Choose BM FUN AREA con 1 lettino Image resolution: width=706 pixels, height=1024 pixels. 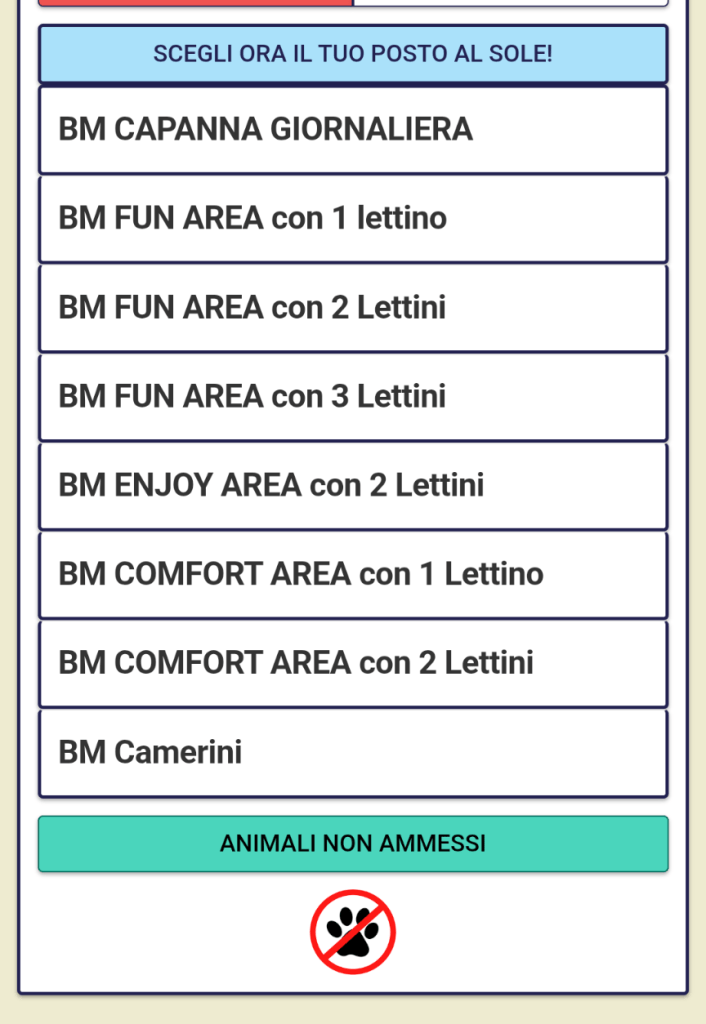[x=352, y=219]
